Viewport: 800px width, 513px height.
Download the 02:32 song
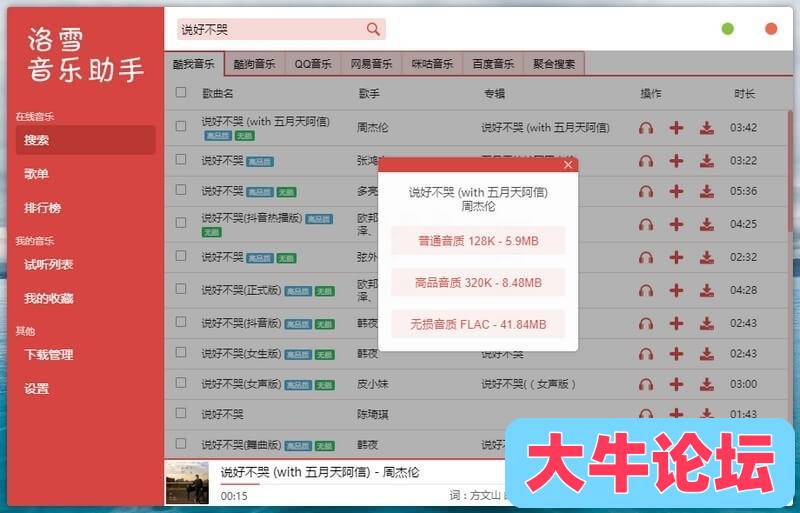point(707,257)
